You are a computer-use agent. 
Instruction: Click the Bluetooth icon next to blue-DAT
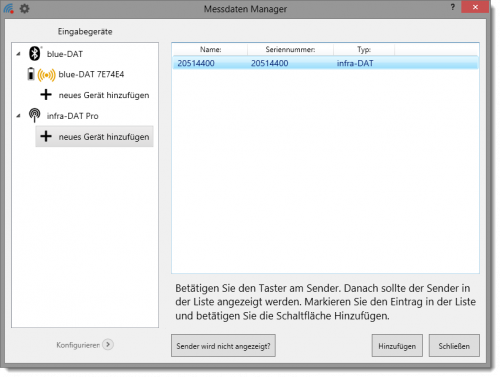[x=35, y=53]
